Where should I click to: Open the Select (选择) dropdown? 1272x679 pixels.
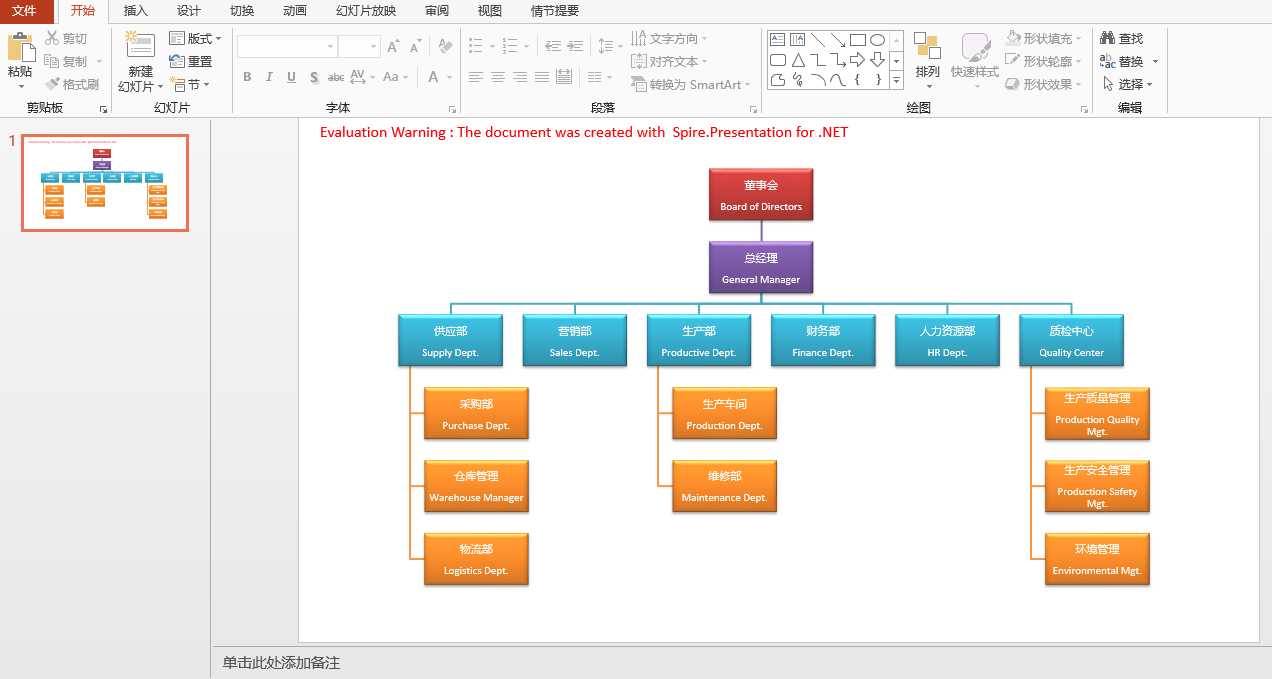[x=1126, y=84]
